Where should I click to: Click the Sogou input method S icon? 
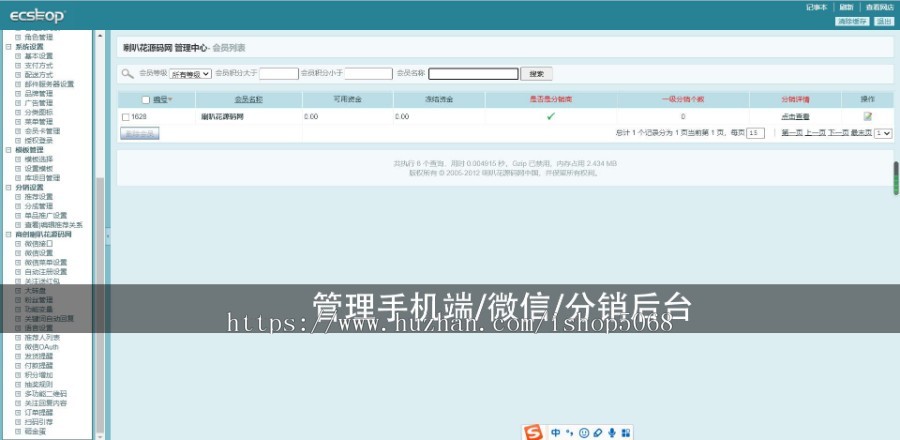[x=534, y=433]
